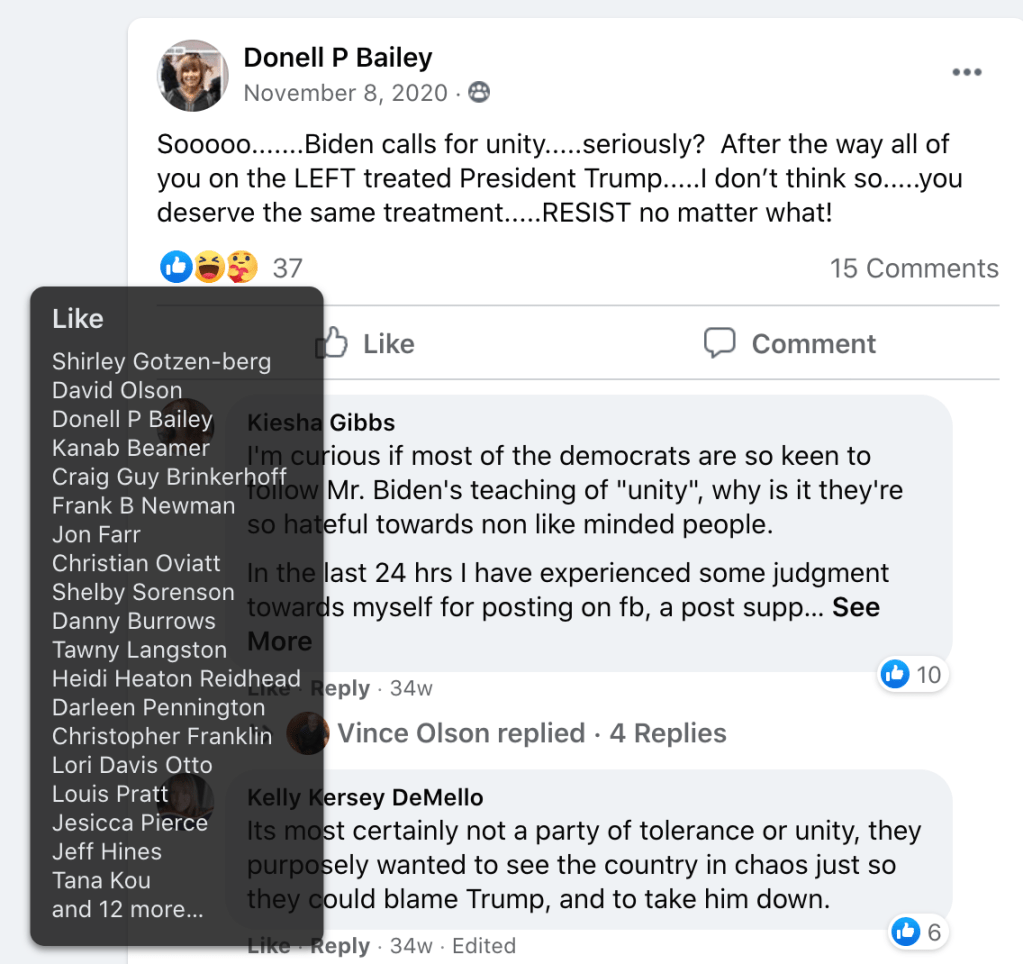
Task: Open the 15 Comments link
Action: tap(913, 268)
